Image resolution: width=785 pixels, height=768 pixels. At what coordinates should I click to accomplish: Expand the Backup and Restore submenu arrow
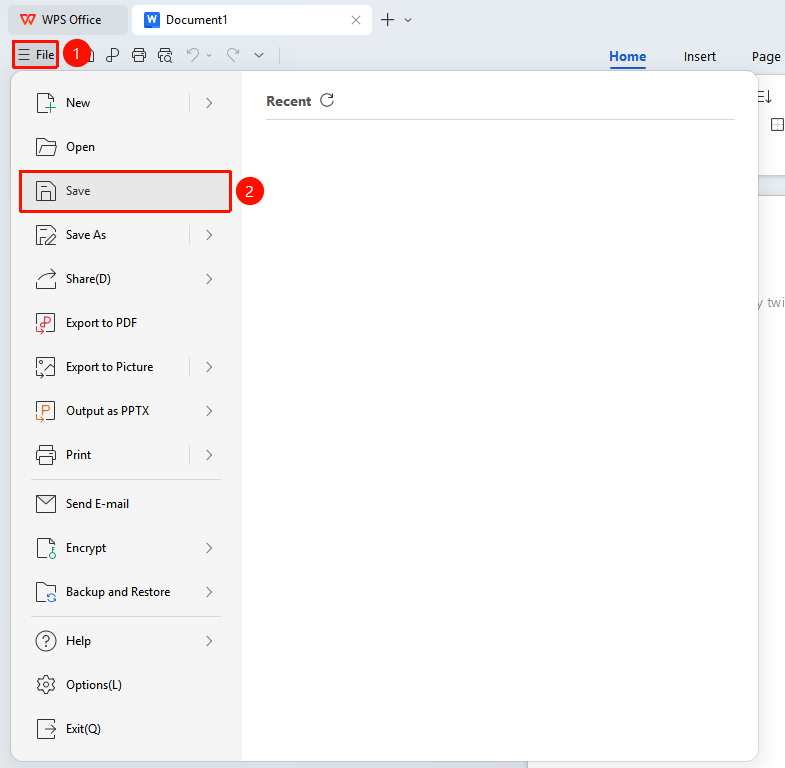point(209,592)
